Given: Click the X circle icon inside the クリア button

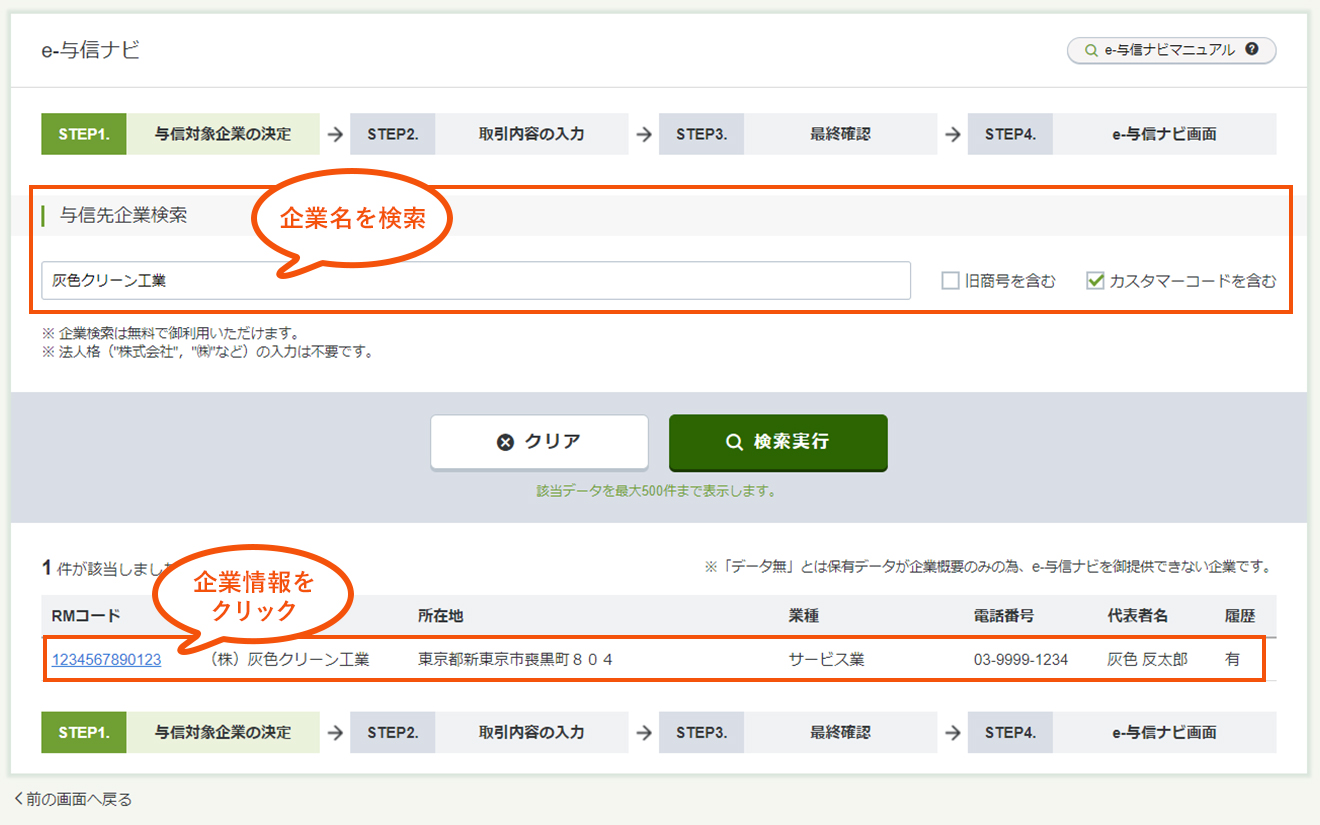Looking at the screenshot, I should point(505,442).
